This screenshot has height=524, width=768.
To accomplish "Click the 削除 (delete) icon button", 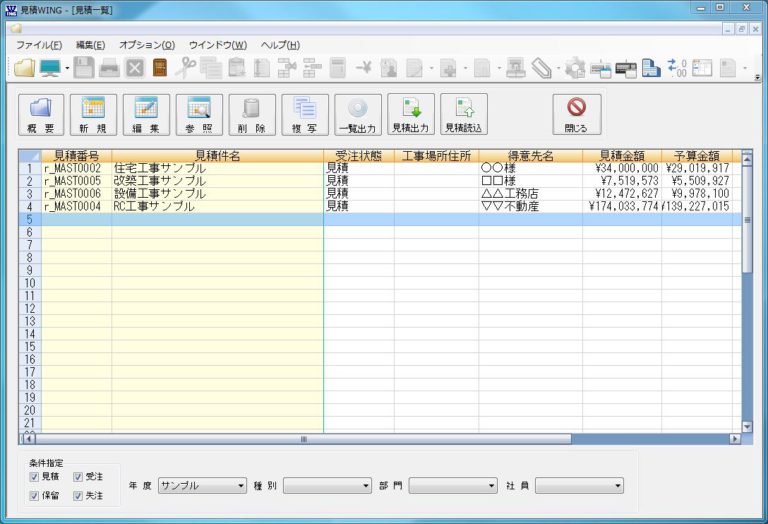I will point(252,115).
